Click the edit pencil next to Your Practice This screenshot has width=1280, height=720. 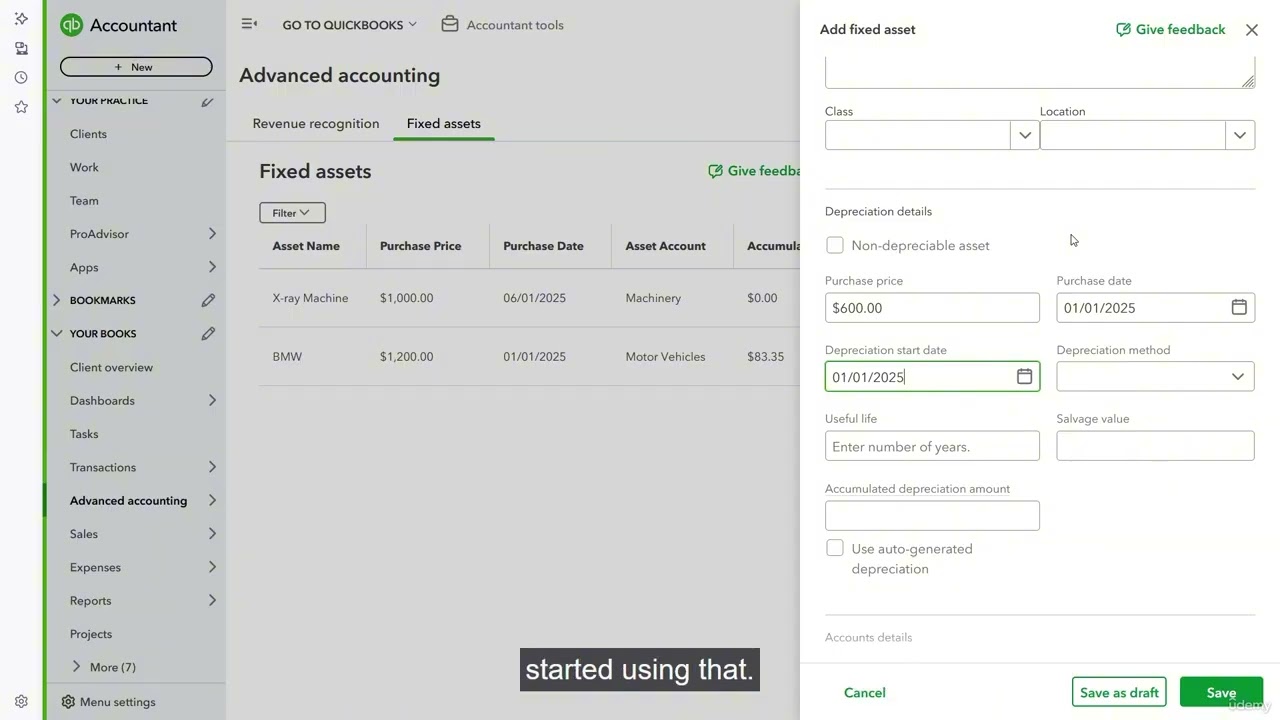tap(207, 101)
